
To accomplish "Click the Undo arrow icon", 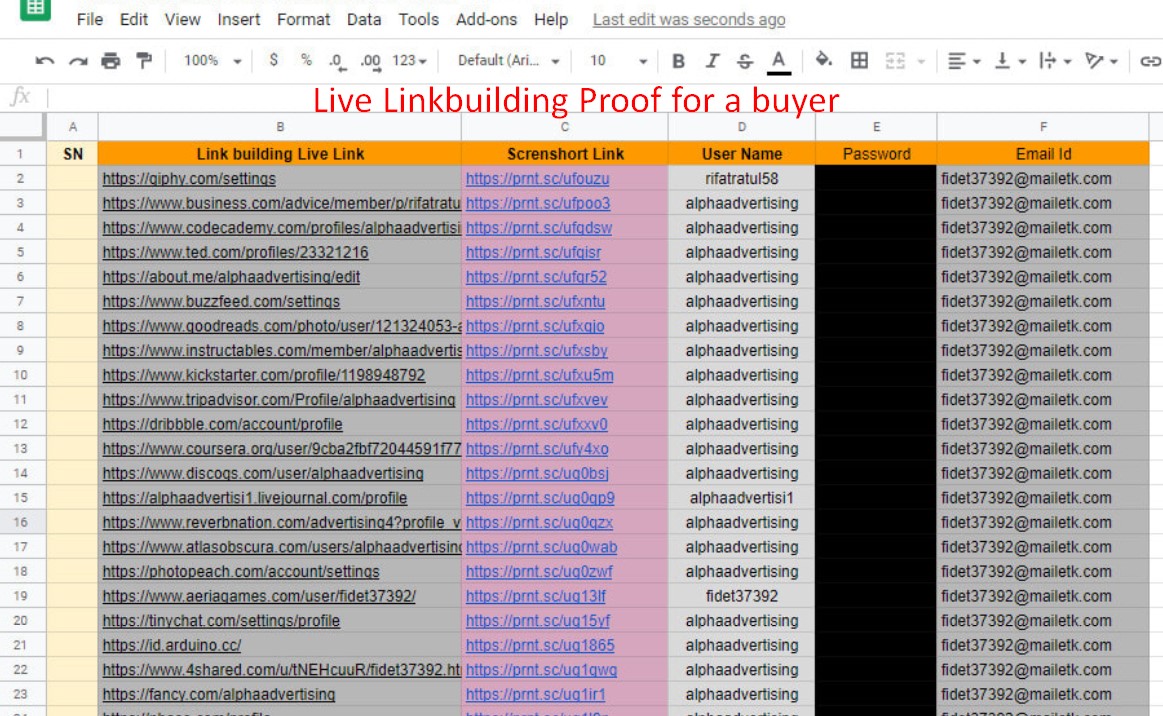I will click(x=45, y=61).
